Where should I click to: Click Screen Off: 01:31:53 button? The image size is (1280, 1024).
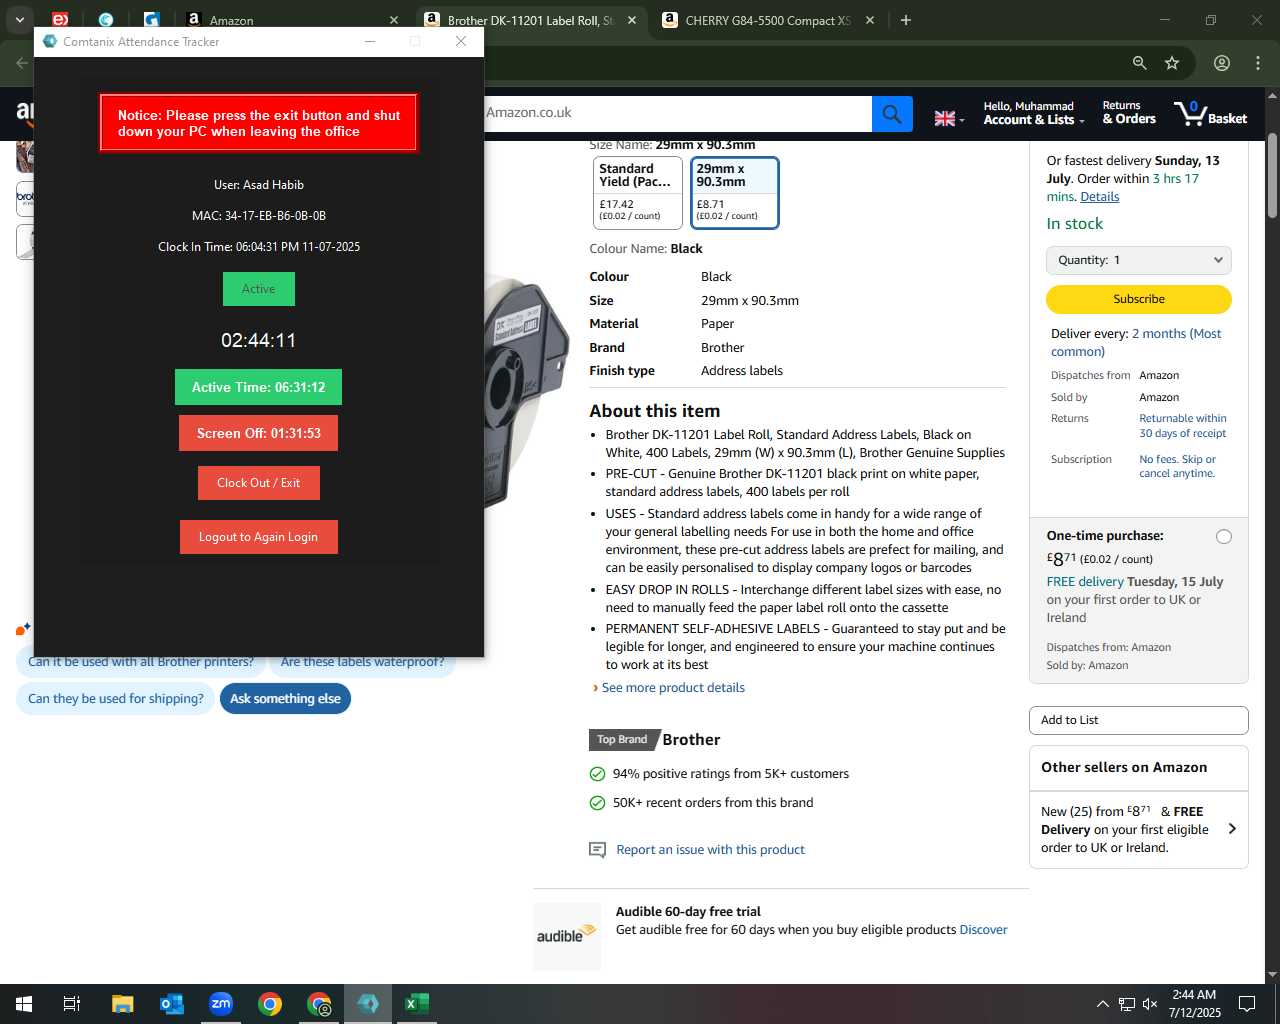[x=258, y=433]
